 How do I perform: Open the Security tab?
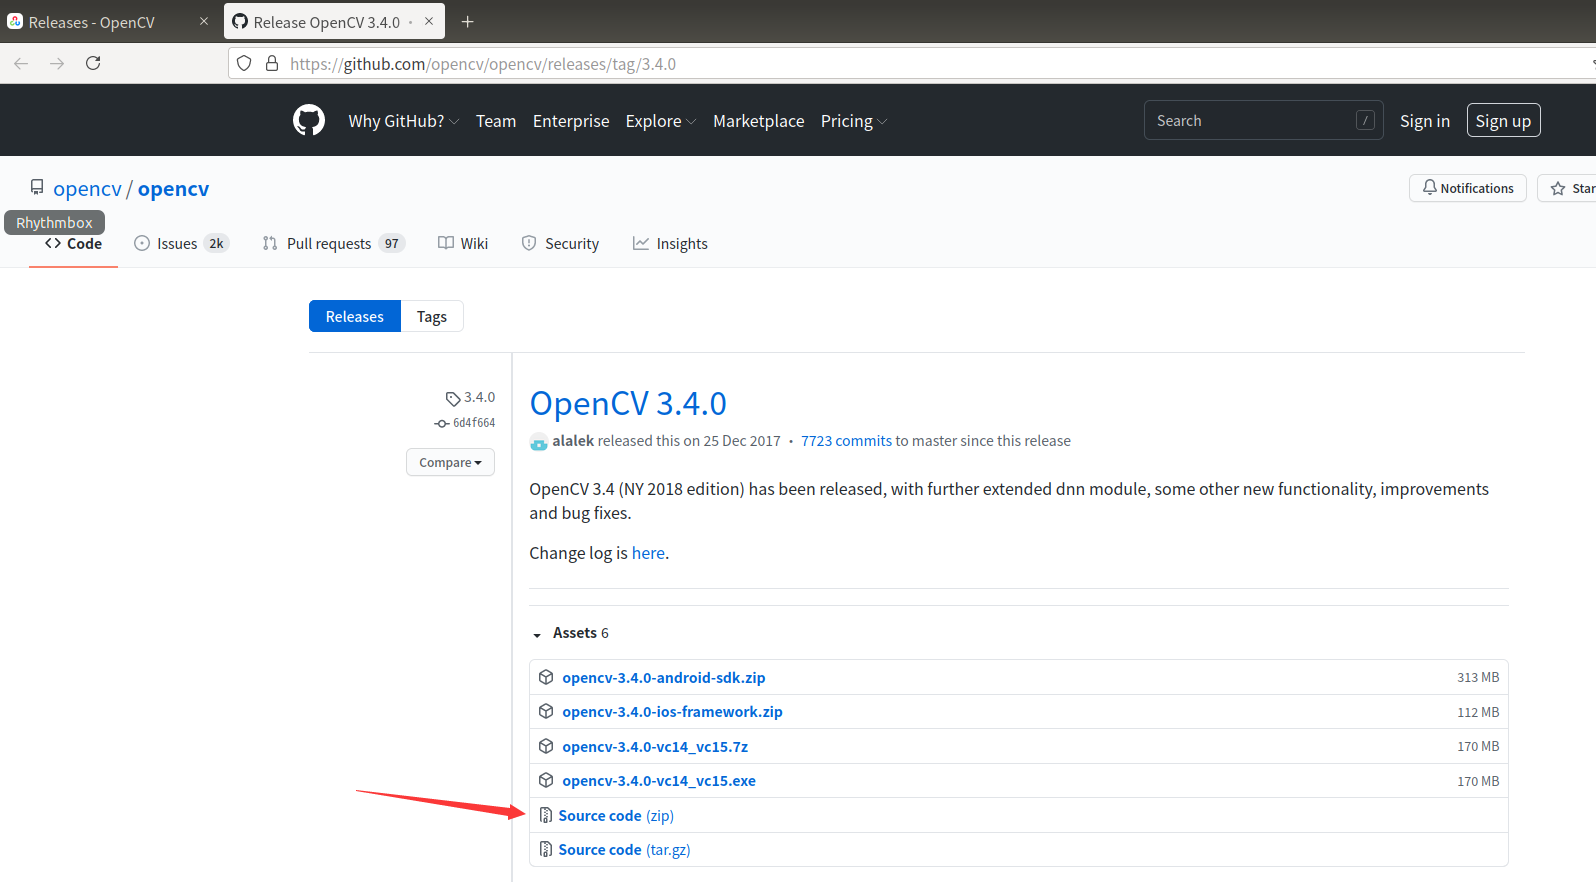point(560,243)
